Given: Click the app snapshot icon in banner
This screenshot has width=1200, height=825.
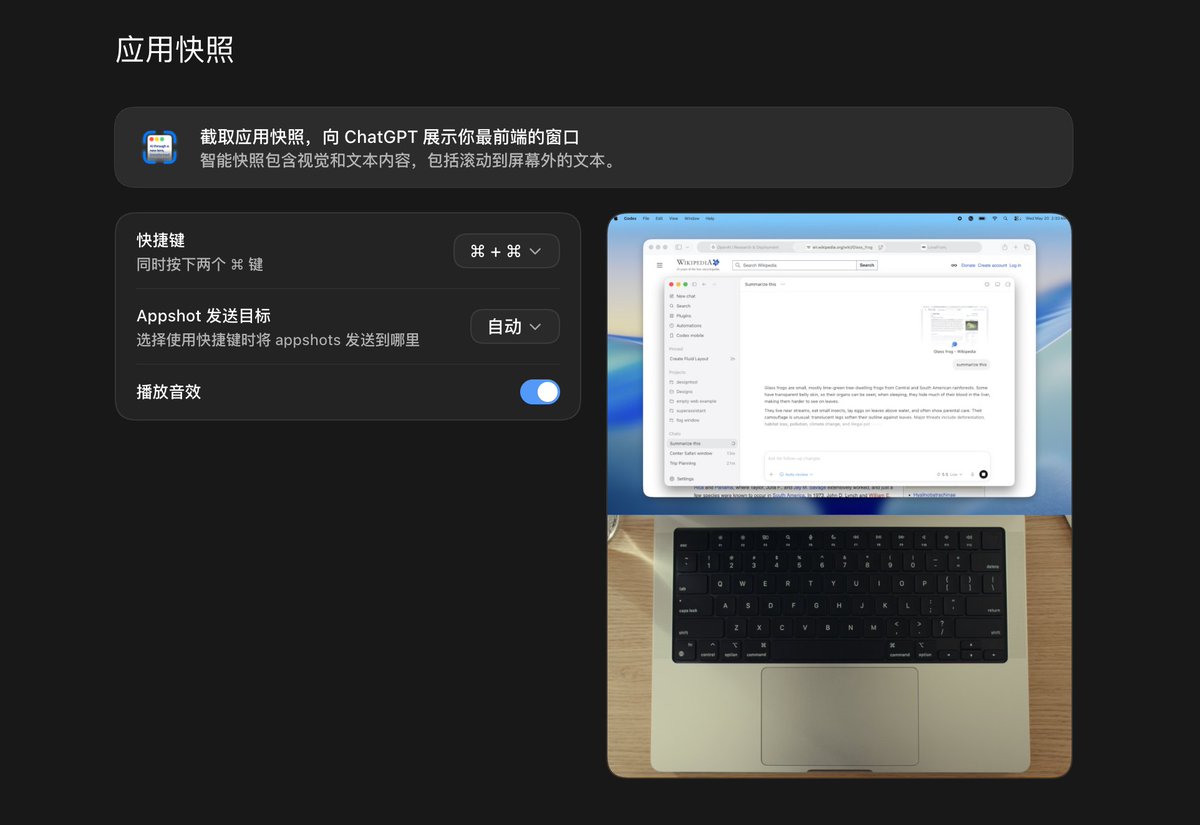Looking at the screenshot, I should tap(160, 148).
